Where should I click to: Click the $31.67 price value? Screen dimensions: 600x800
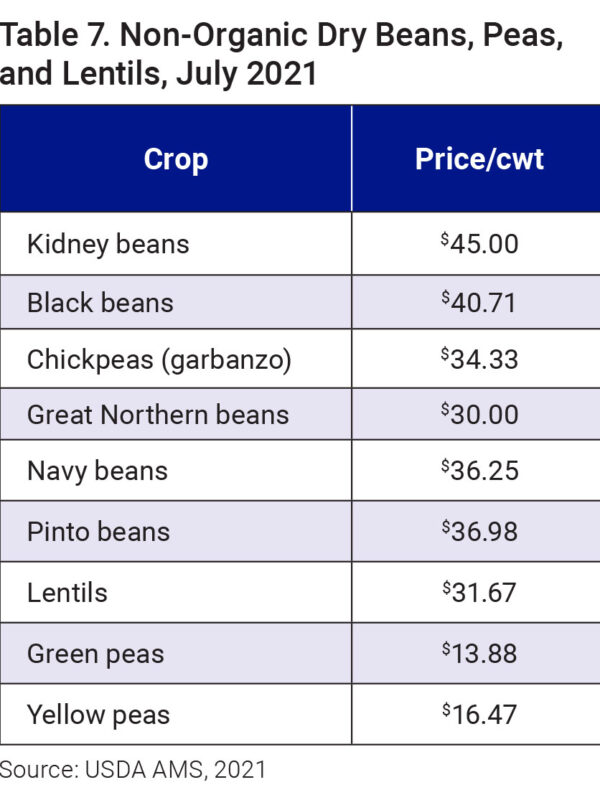[x=479, y=592]
